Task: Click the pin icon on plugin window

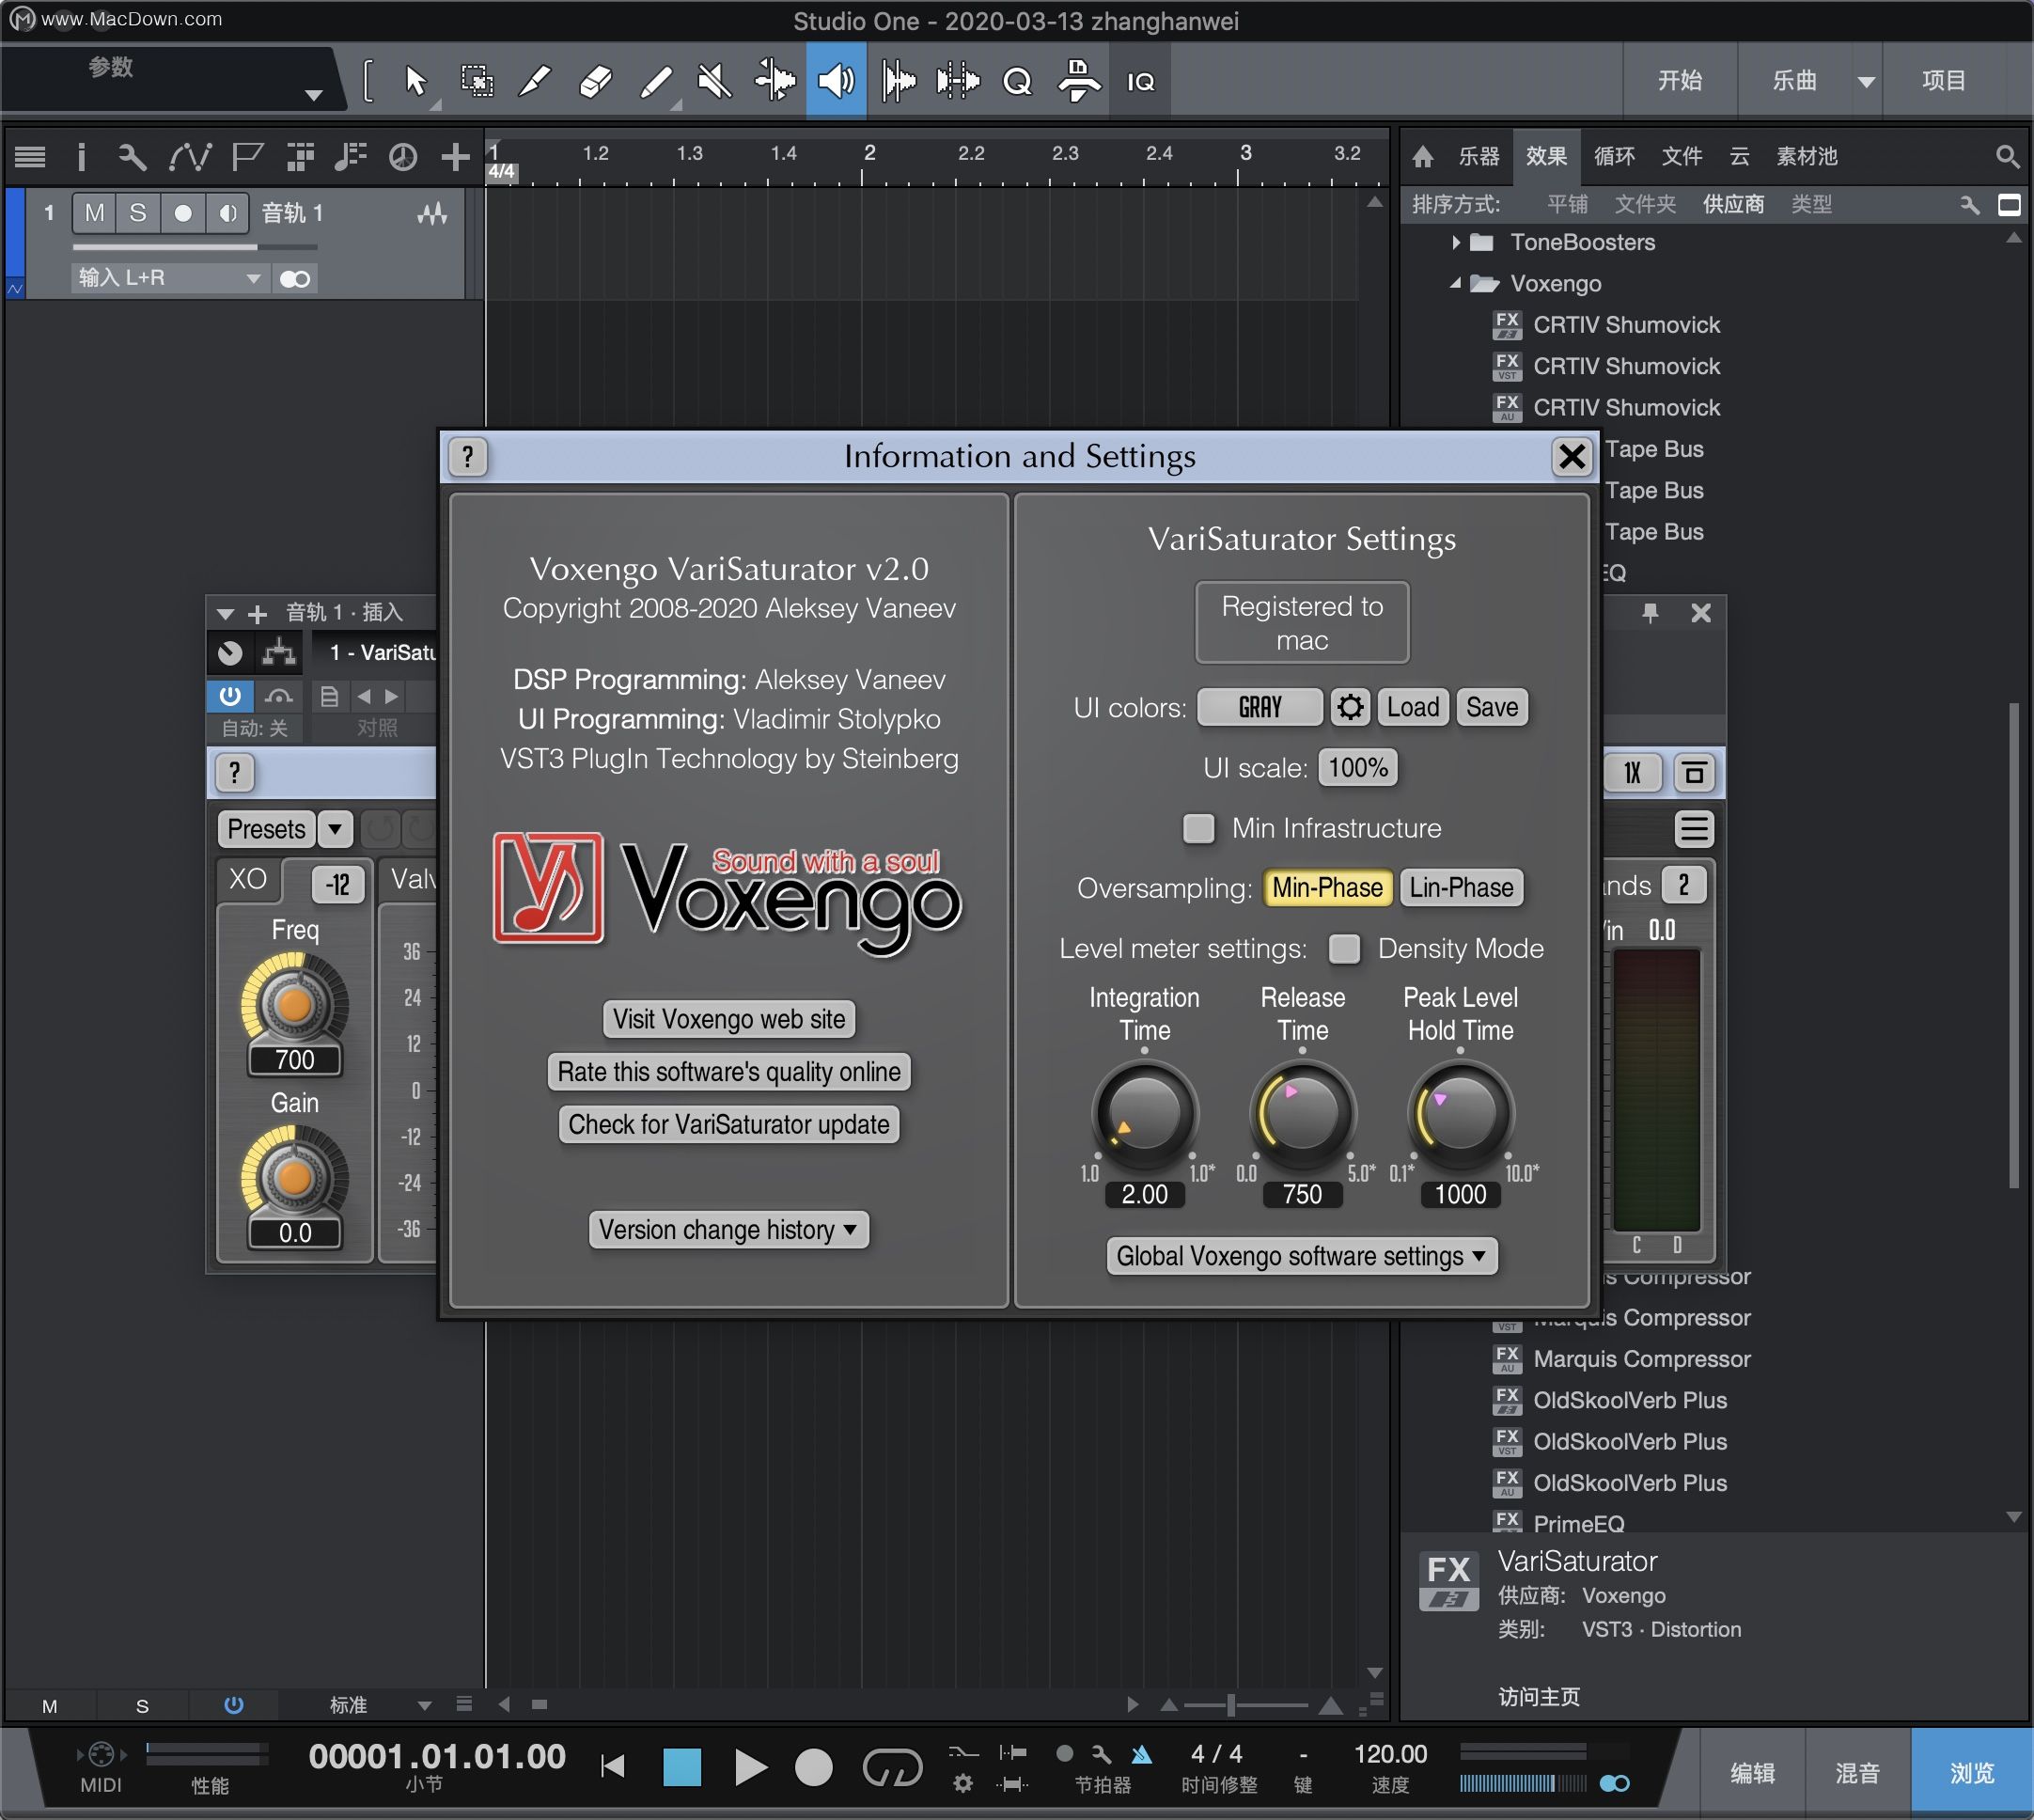Action: 1650,613
